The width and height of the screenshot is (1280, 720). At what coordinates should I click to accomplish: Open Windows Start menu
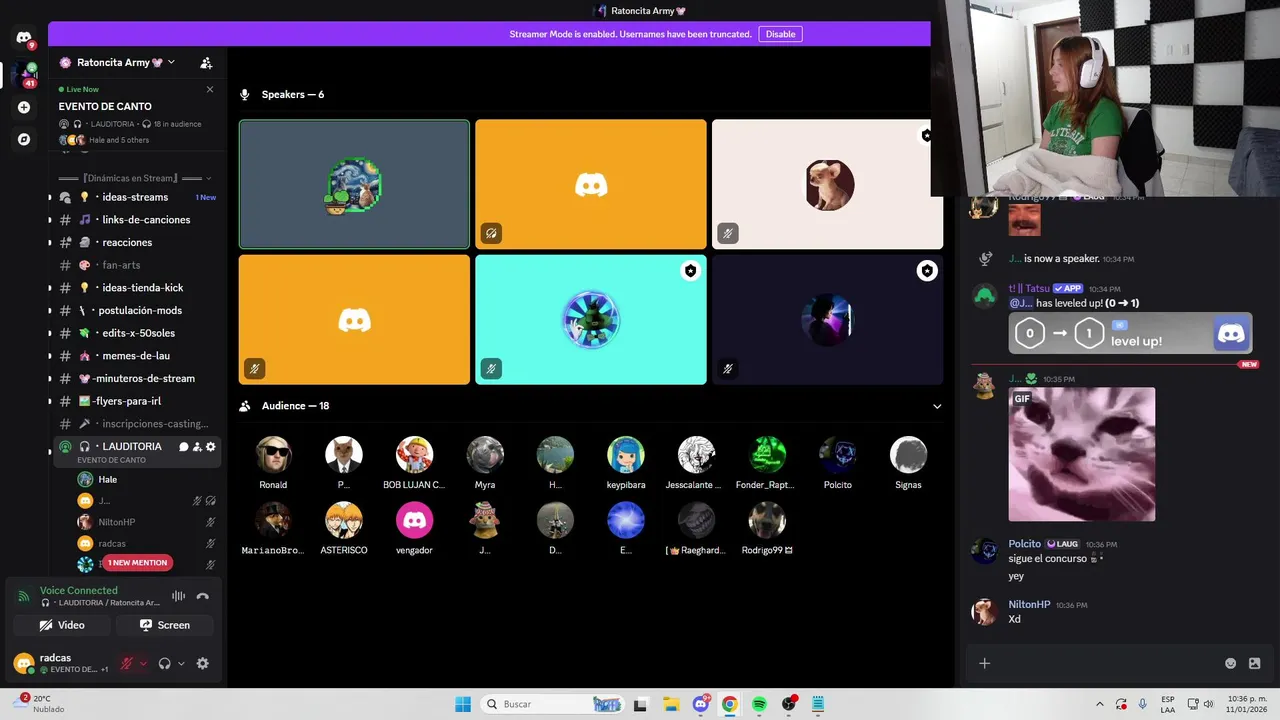(x=463, y=704)
